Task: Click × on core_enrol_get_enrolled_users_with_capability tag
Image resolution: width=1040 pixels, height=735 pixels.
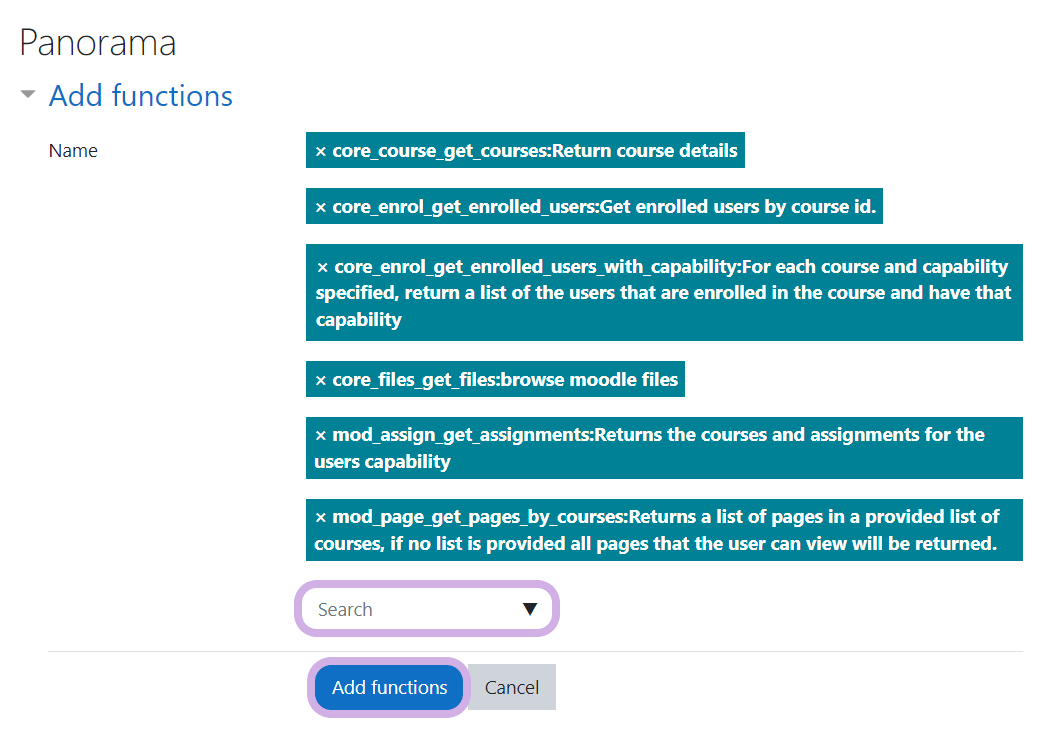Action: pos(322,268)
